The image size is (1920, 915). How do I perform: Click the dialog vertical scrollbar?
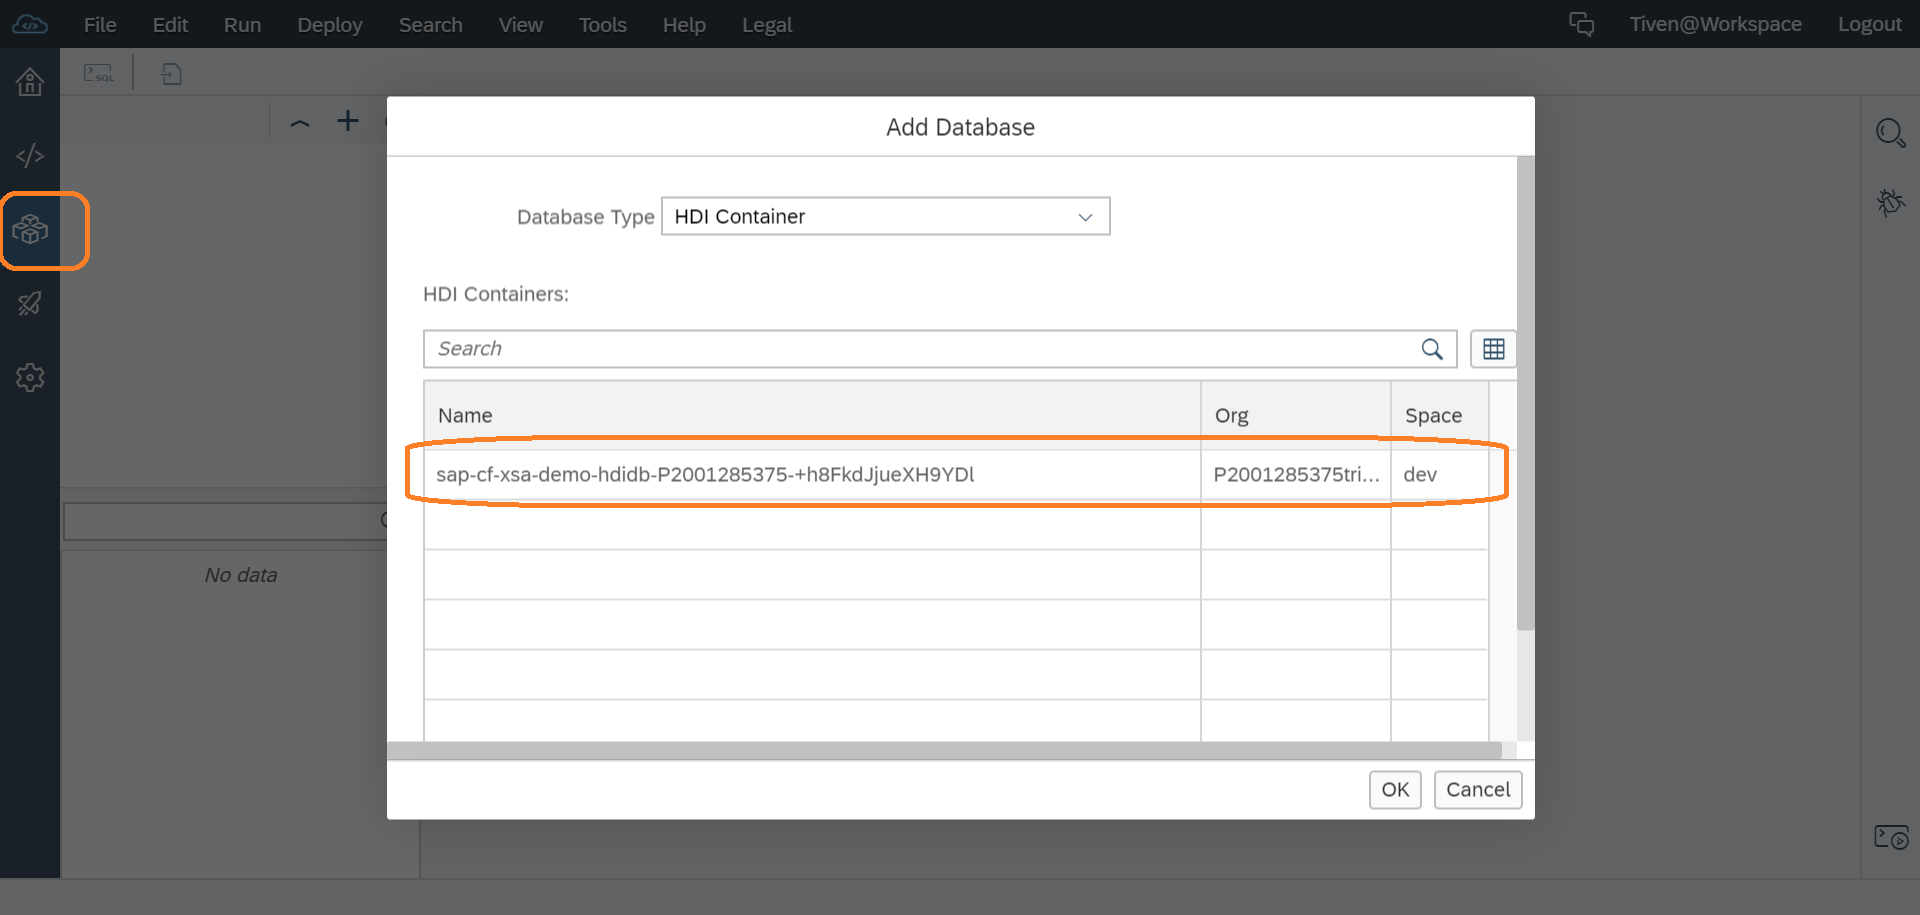[1525, 393]
